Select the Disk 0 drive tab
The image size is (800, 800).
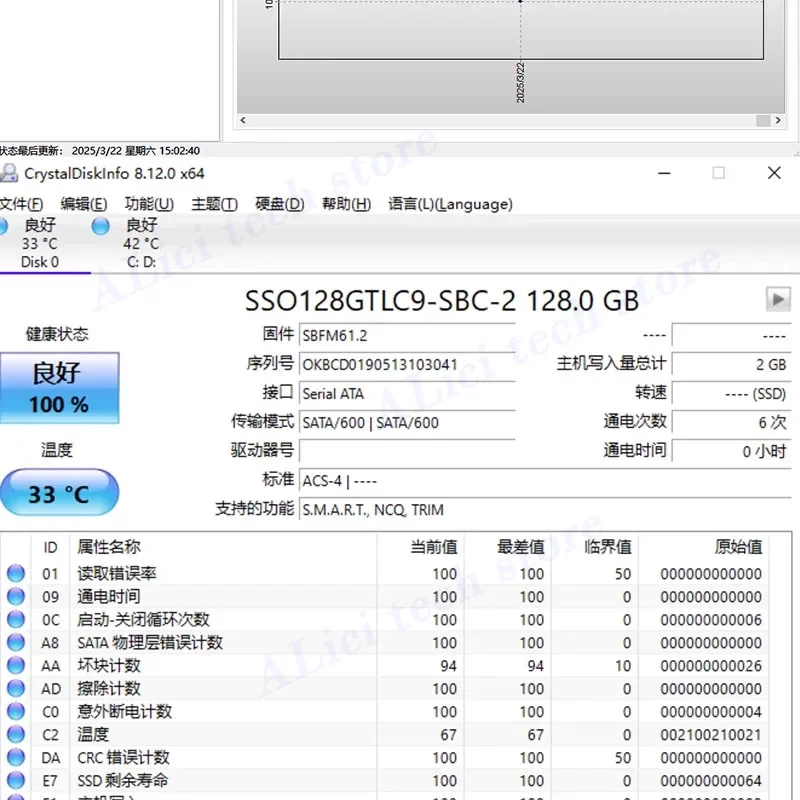click(40, 244)
